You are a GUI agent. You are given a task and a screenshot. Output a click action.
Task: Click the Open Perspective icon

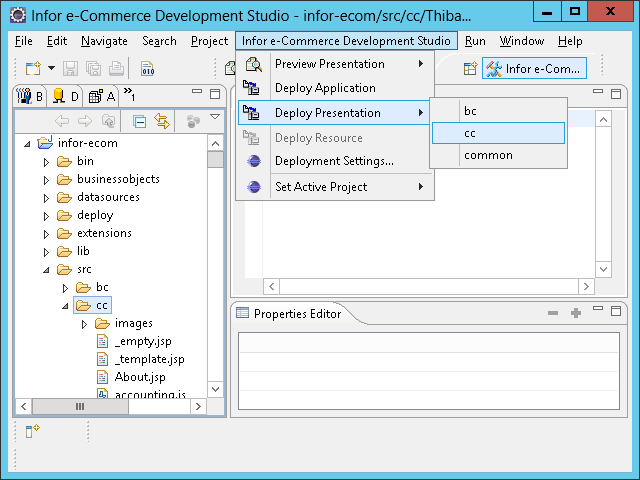(470, 68)
